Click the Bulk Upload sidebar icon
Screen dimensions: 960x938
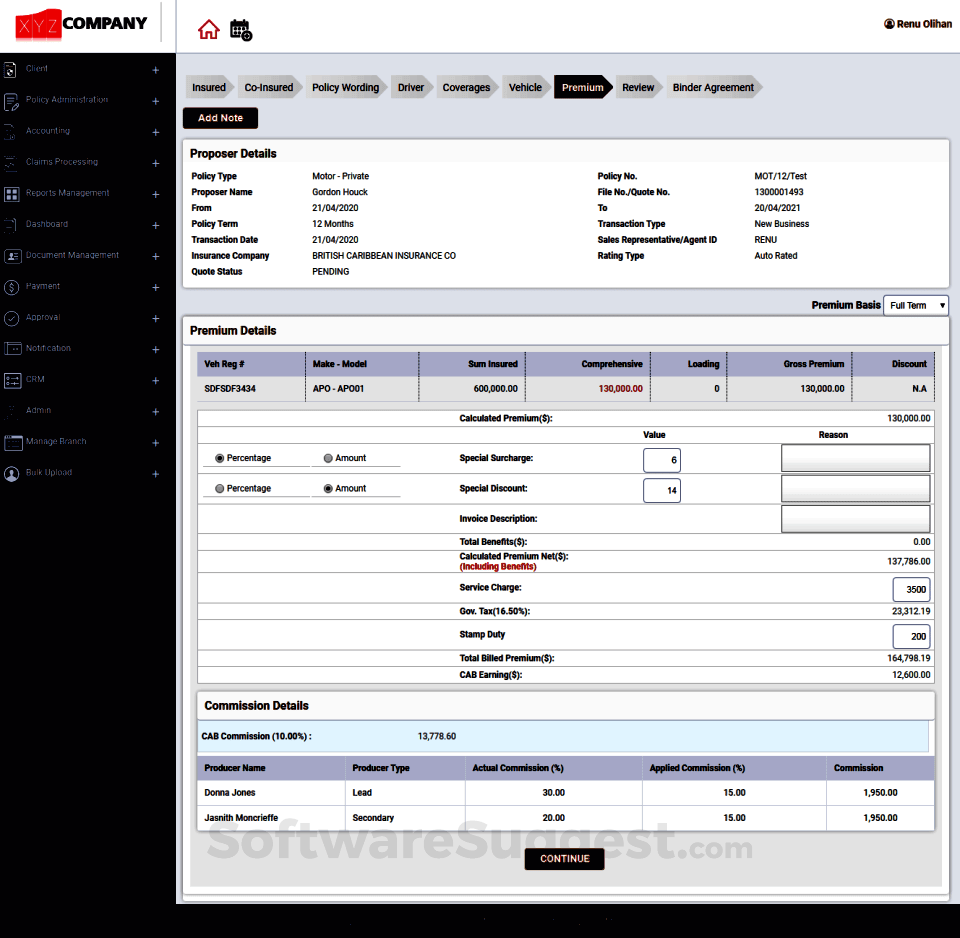coord(11,474)
